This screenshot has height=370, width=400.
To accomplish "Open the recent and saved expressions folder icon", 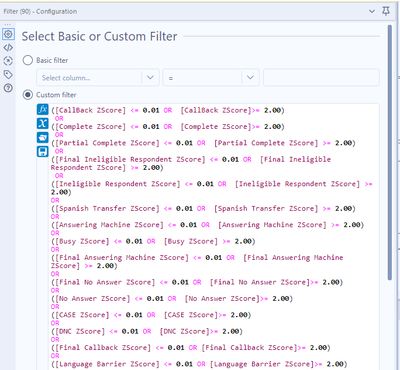I will 43,137.
